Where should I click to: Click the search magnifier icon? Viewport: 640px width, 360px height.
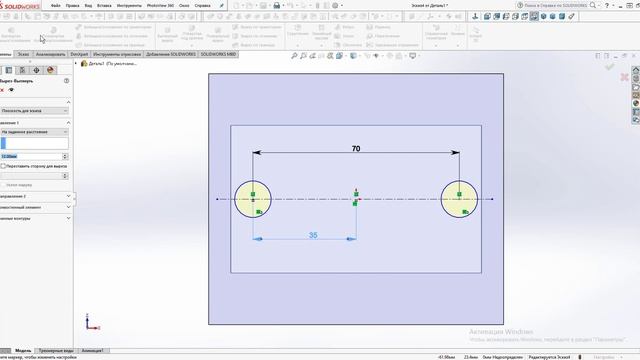click(x=593, y=5)
